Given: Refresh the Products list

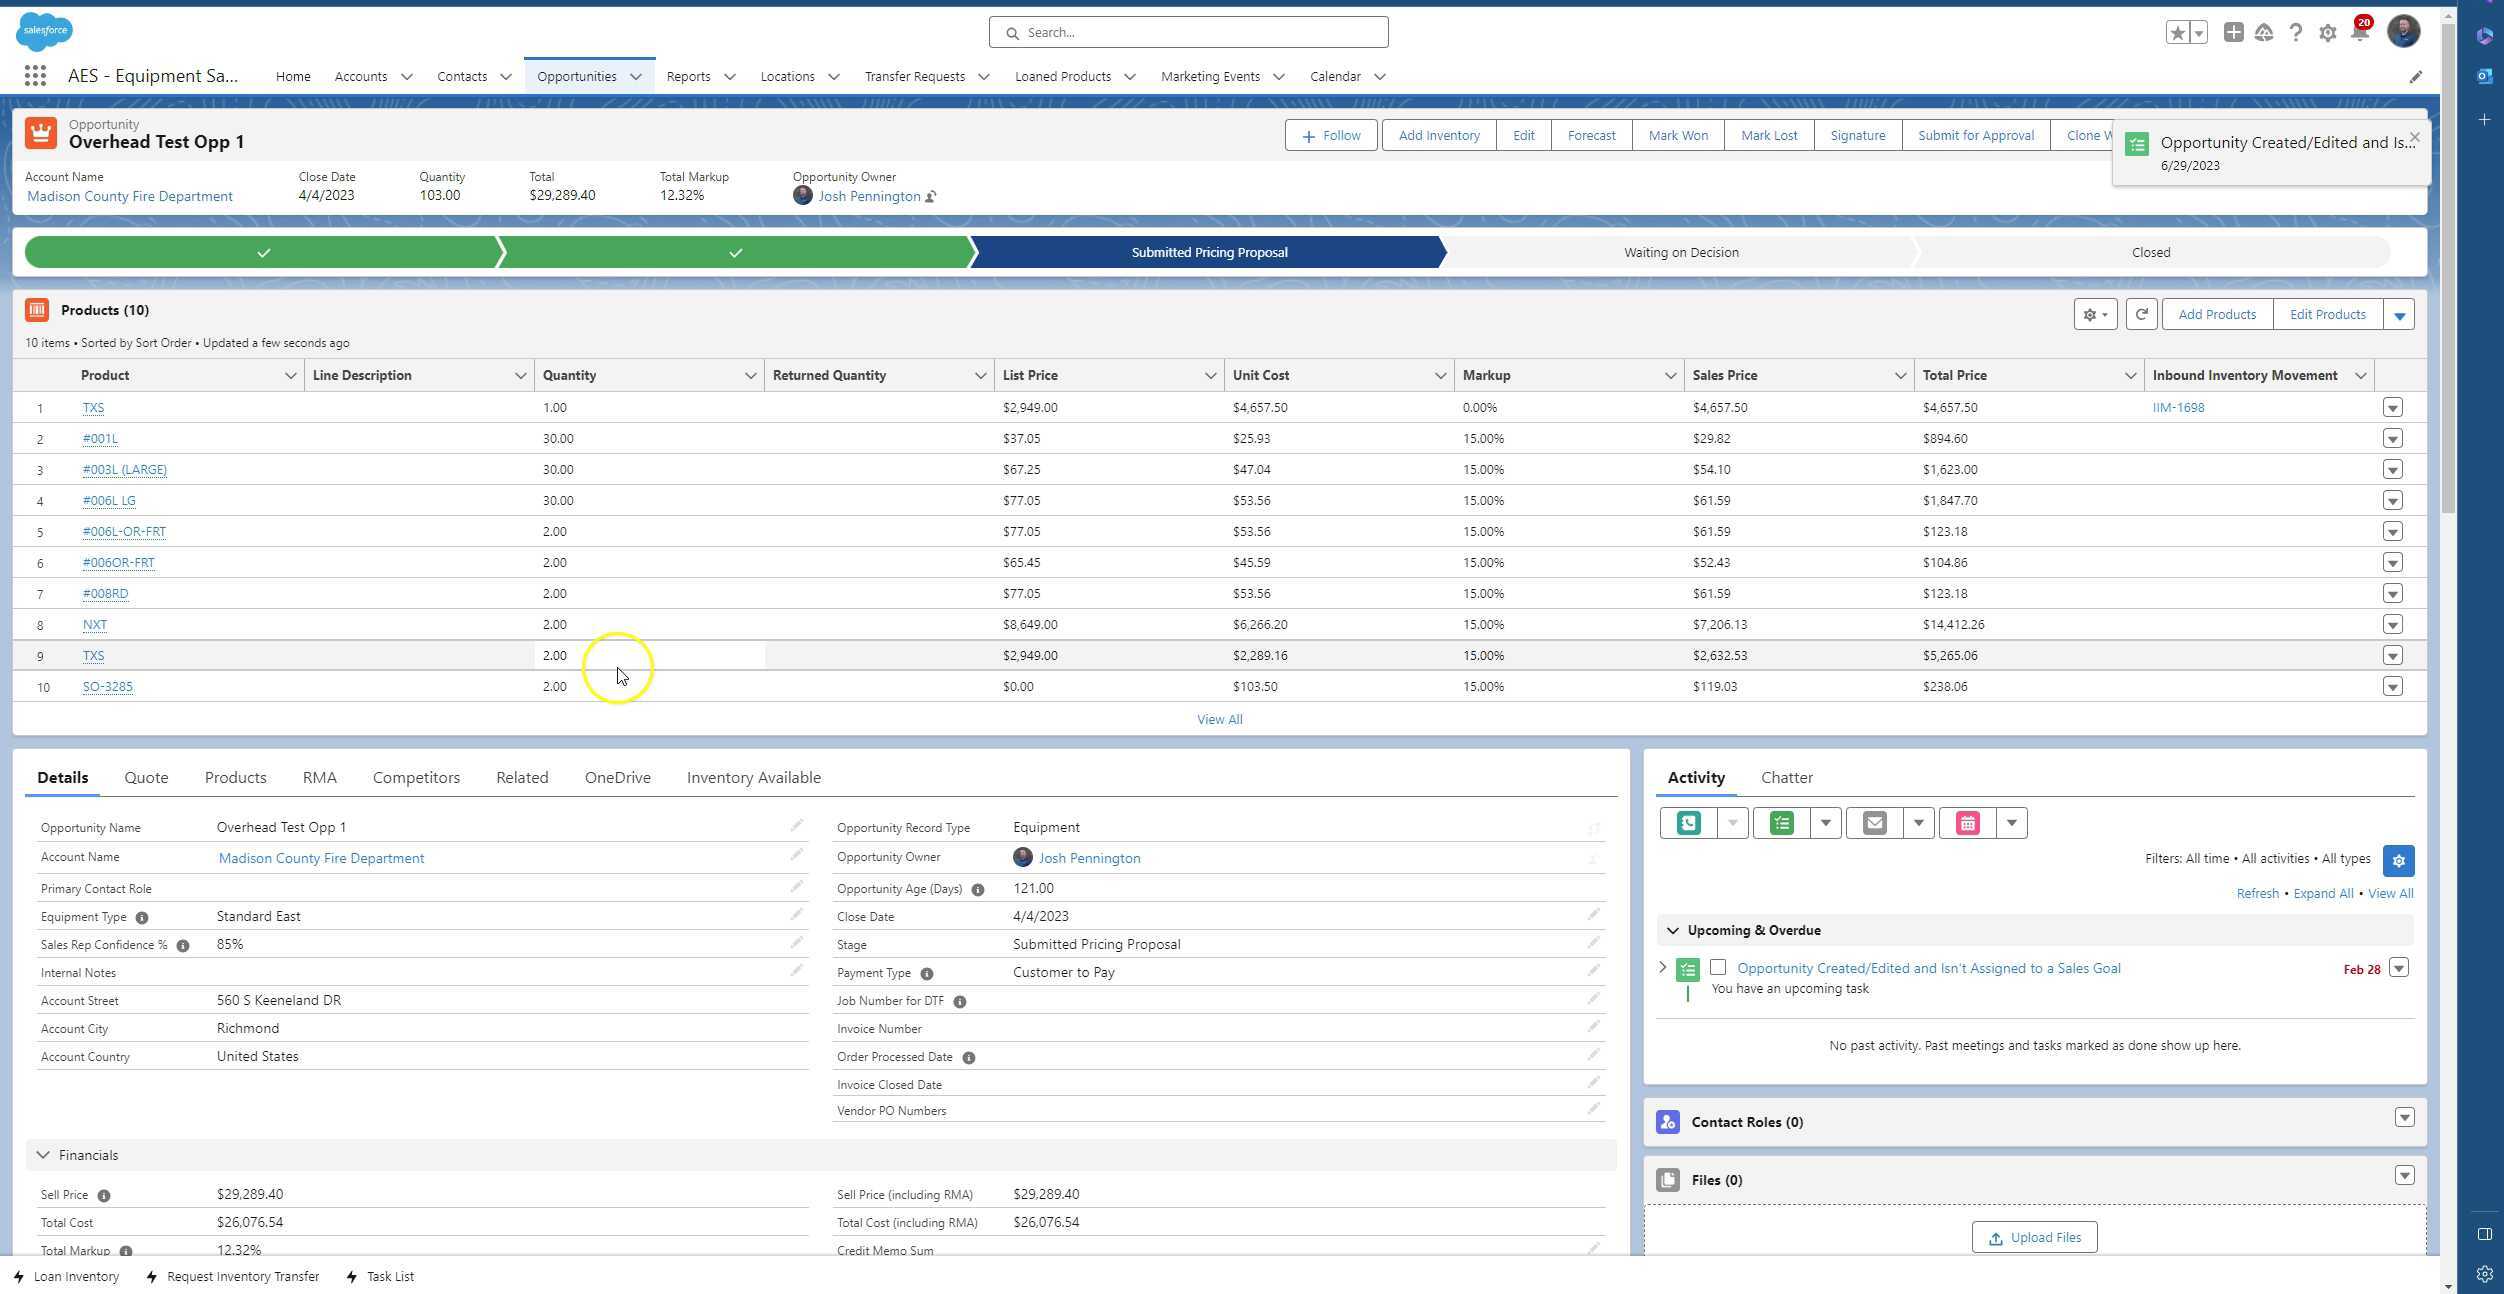Looking at the screenshot, I should 2141,314.
